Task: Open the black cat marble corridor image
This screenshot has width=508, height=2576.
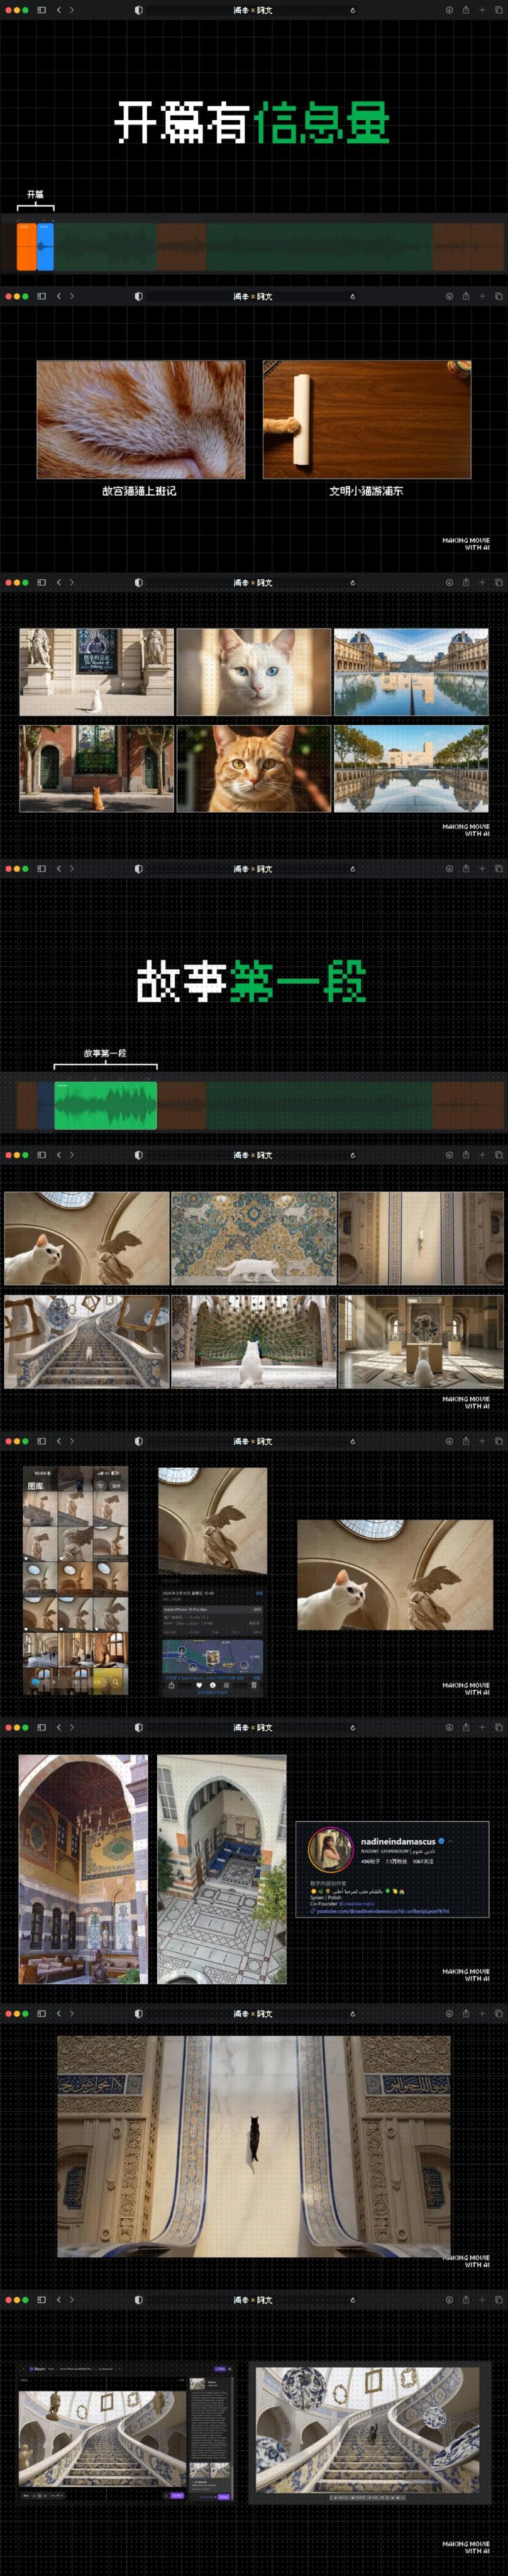Action: pyautogui.click(x=254, y=2147)
